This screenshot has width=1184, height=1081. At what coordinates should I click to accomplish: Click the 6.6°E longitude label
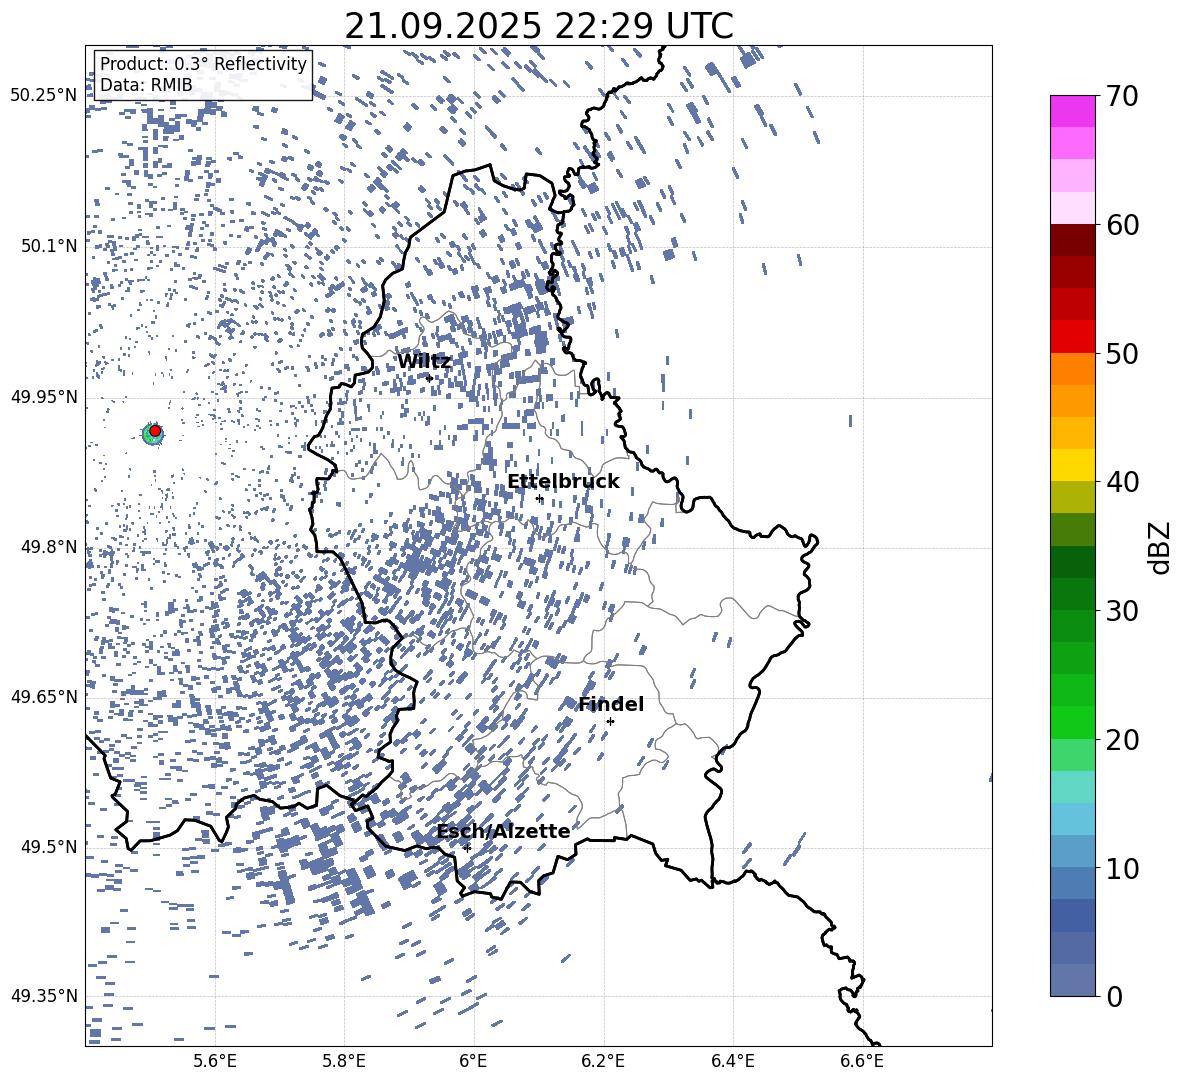tap(862, 1061)
